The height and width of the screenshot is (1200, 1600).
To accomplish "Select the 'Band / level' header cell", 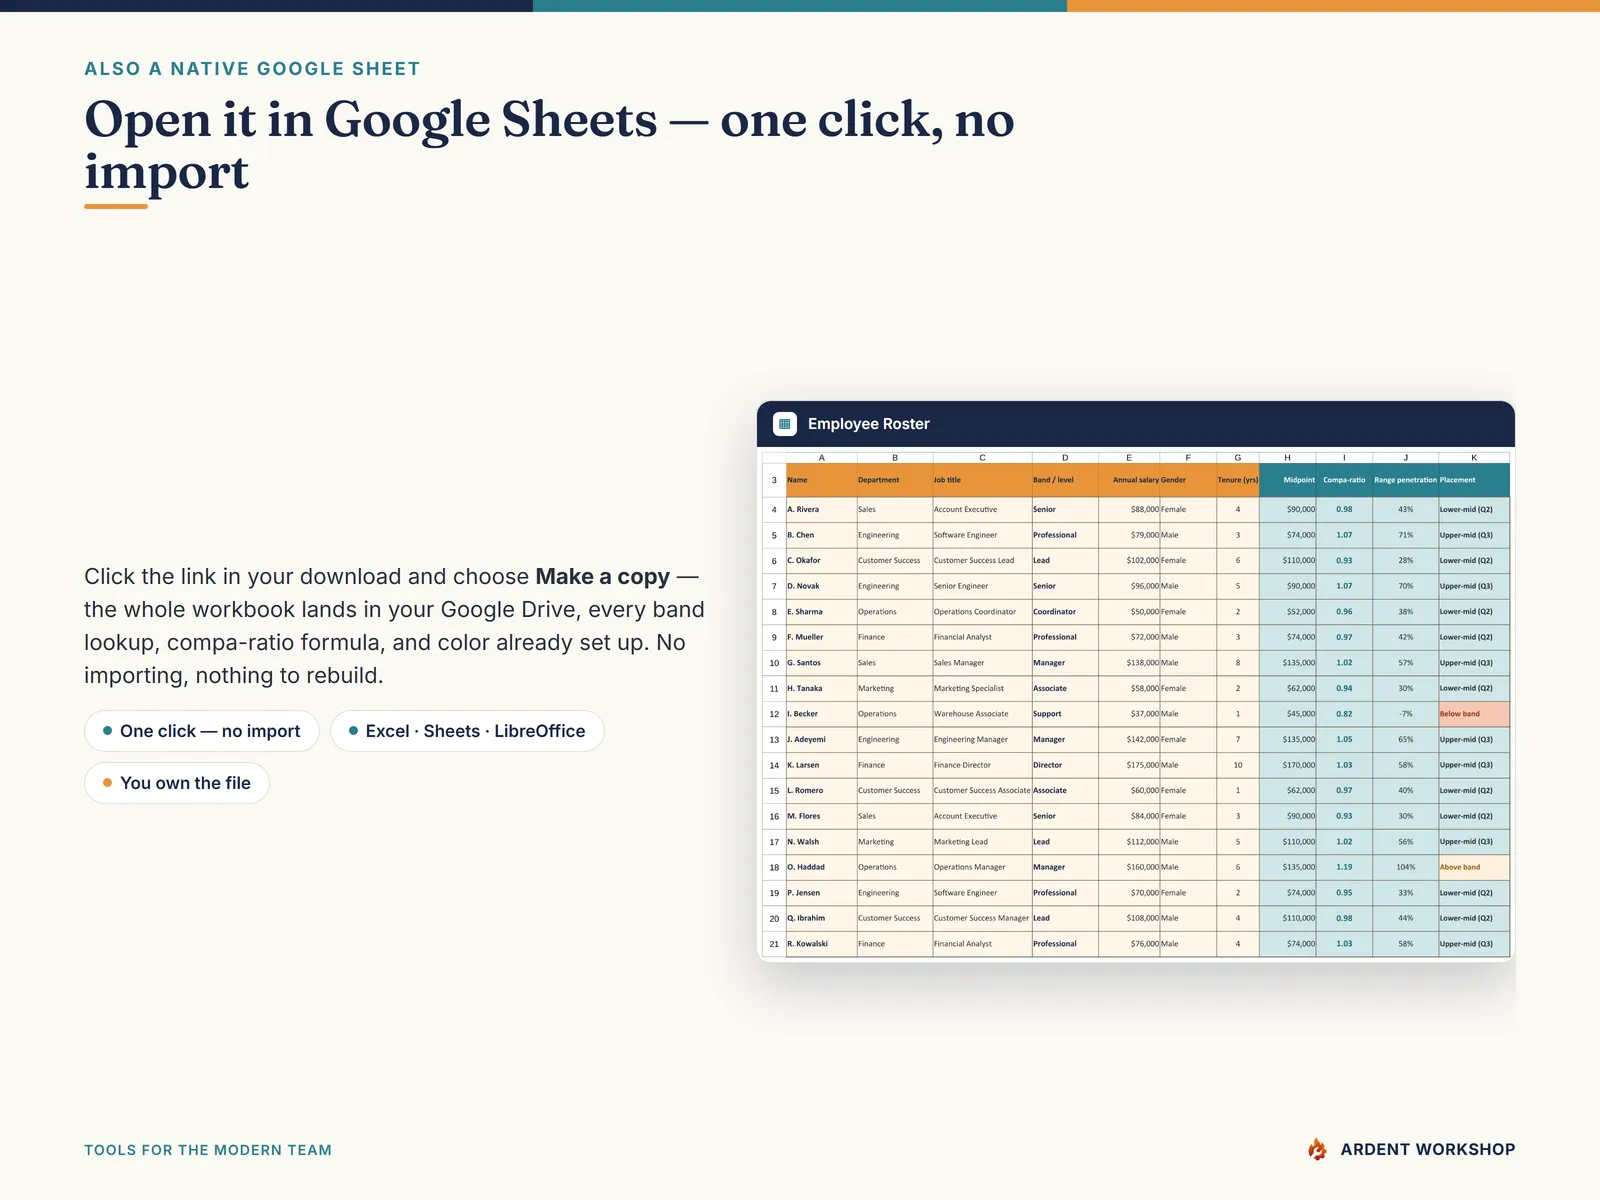I will pyautogui.click(x=1065, y=480).
